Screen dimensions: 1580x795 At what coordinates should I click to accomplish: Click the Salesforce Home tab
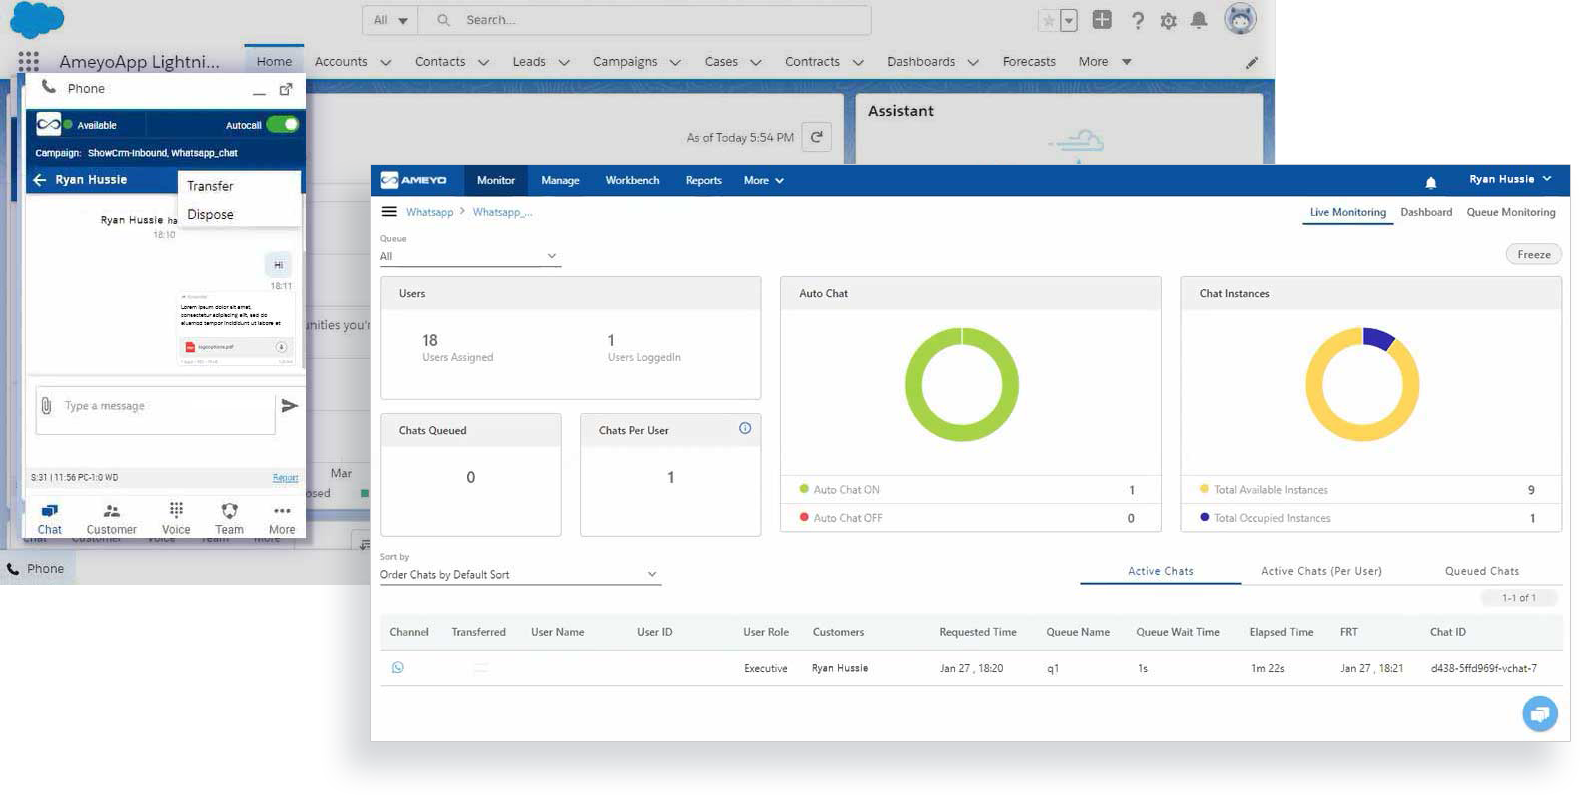(274, 62)
